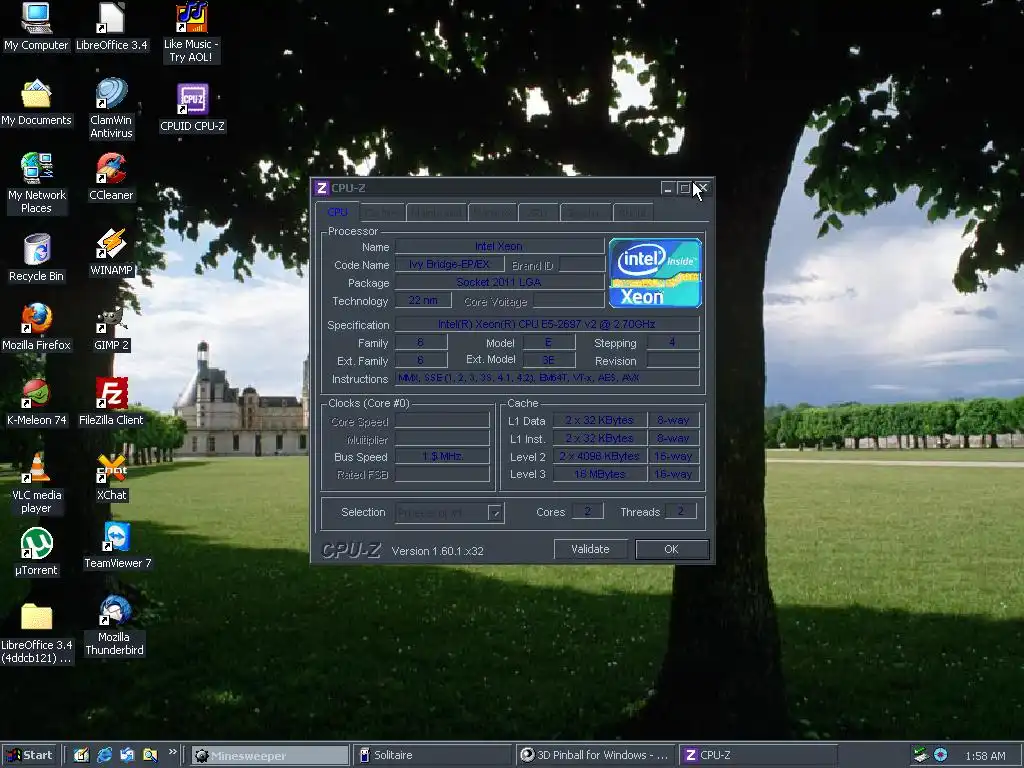Click the XChat desktop icon
Image resolution: width=1024 pixels, height=768 pixels.
(111, 478)
